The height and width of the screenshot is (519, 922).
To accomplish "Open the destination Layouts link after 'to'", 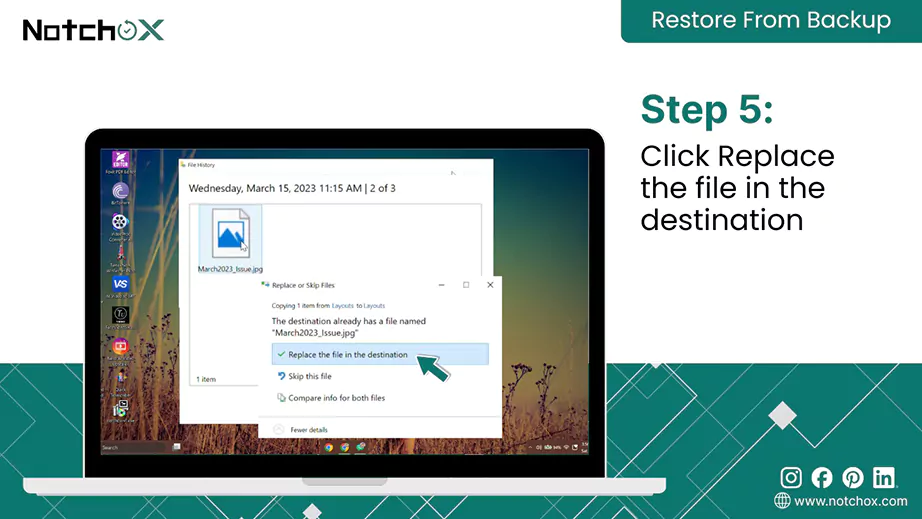I will 374,306.
